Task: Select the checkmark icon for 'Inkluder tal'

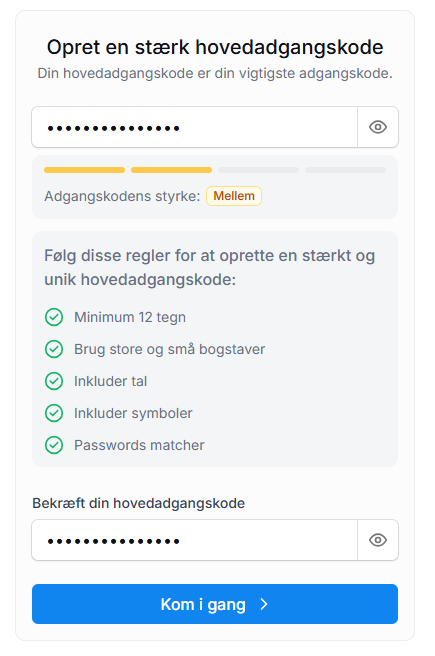Action: (x=54, y=381)
